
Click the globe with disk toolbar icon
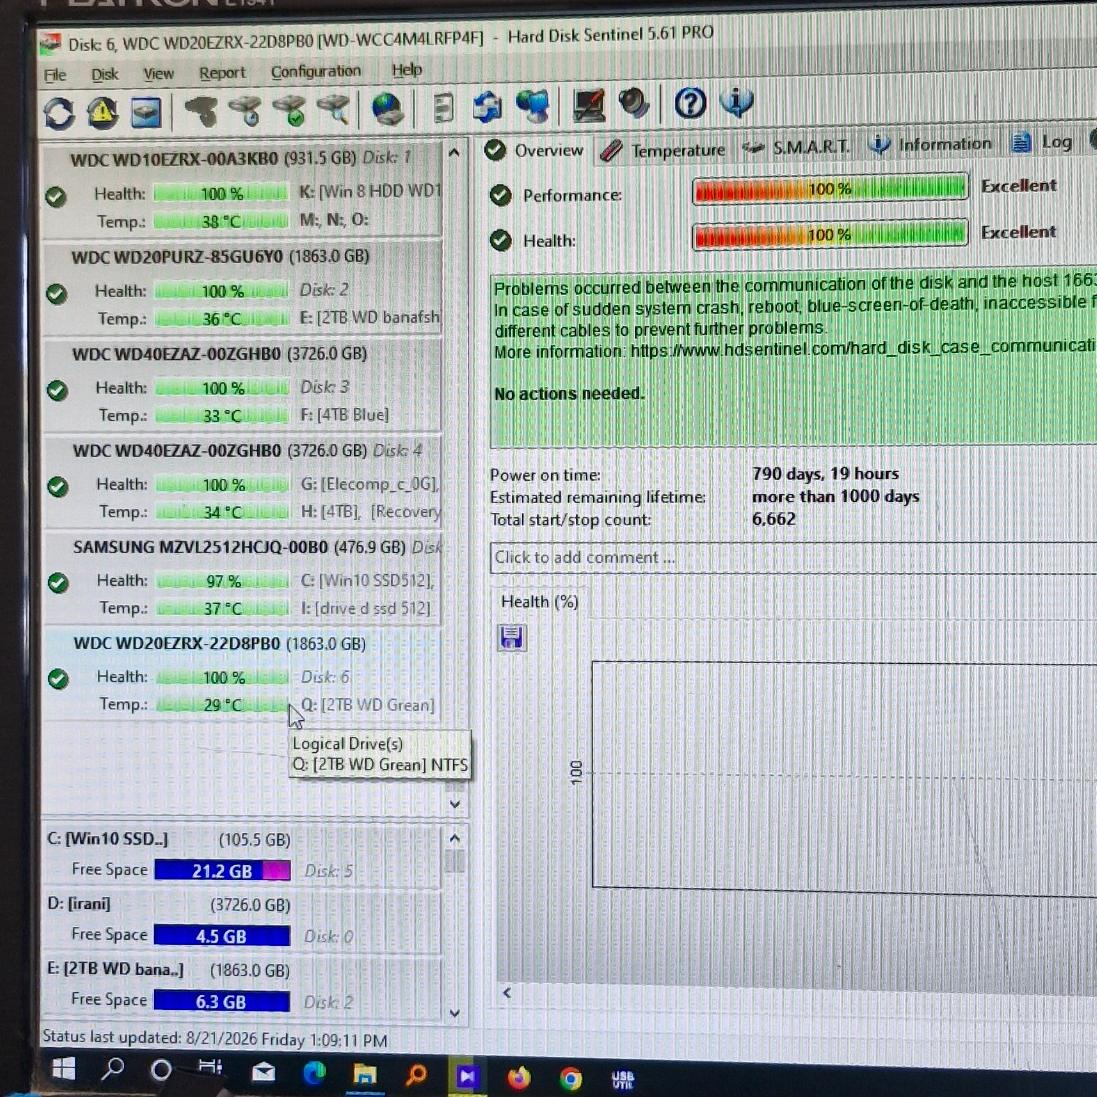pyautogui.click(x=388, y=109)
